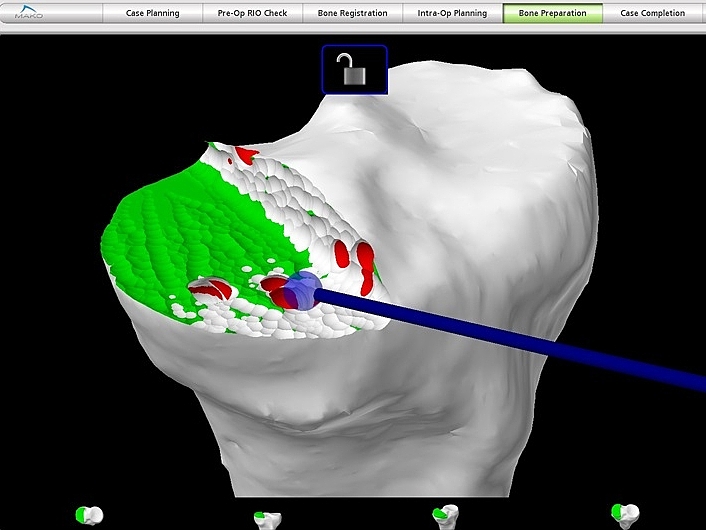This screenshot has width=706, height=530.
Task: Select the first bone view thumbnail at bottom left
Action: (88, 516)
